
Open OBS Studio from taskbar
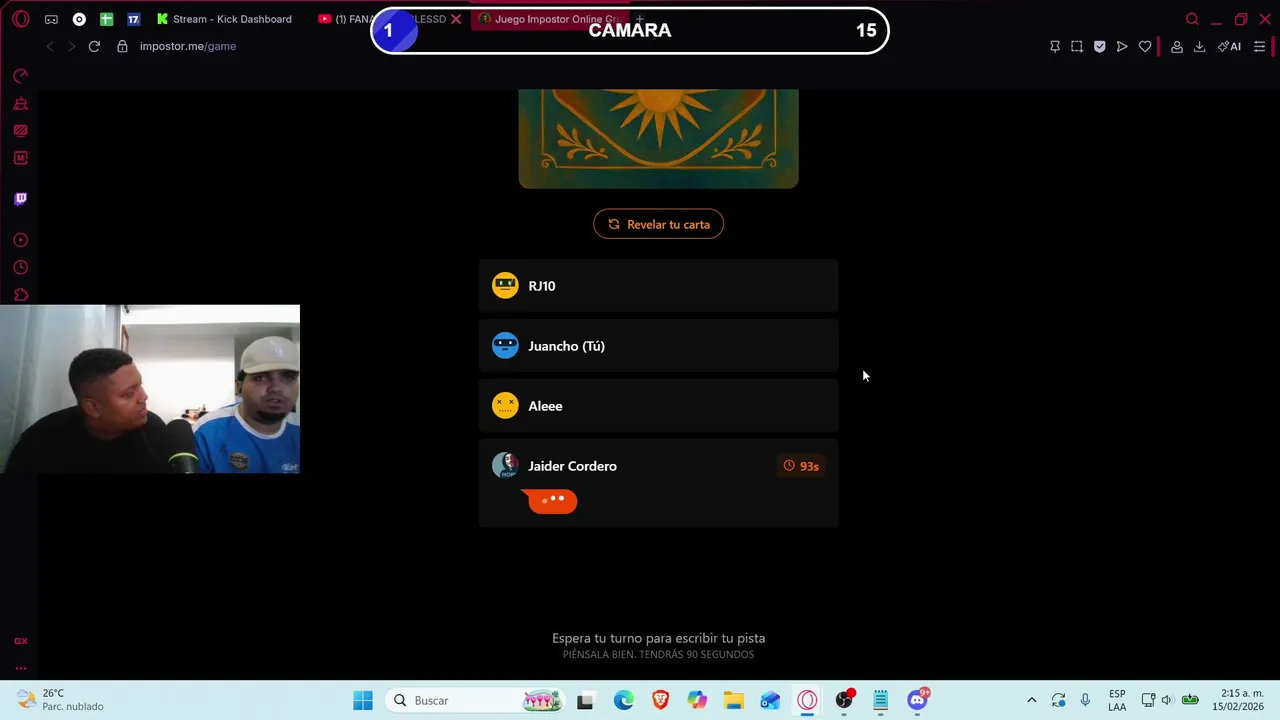pos(844,700)
